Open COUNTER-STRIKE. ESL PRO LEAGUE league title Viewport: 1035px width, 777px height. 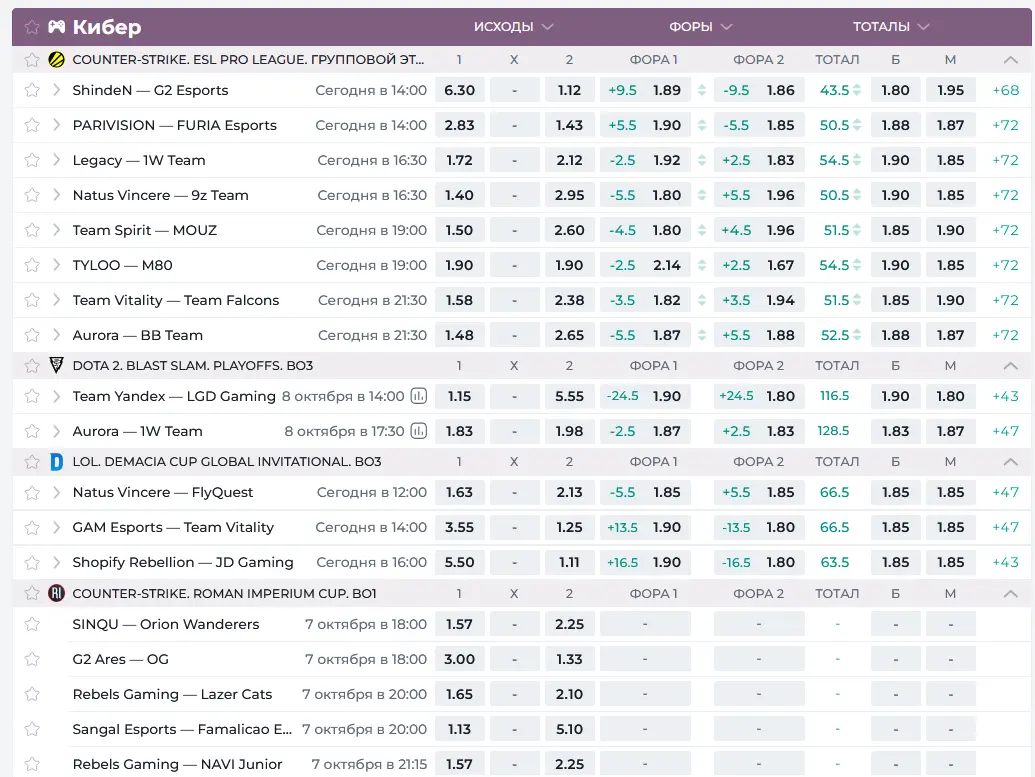248,59
